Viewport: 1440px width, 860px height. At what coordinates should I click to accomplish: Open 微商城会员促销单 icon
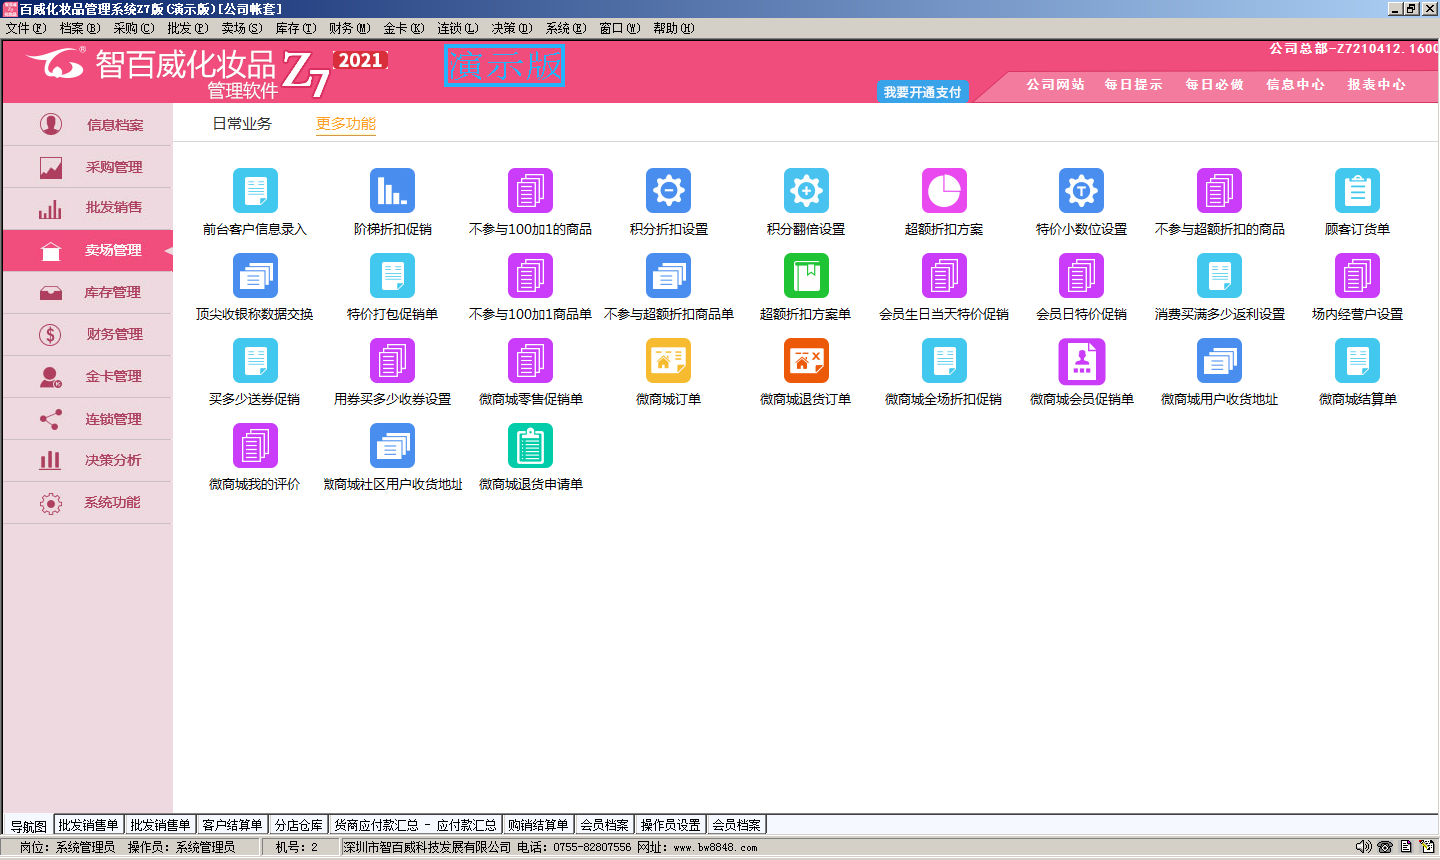tap(1081, 361)
